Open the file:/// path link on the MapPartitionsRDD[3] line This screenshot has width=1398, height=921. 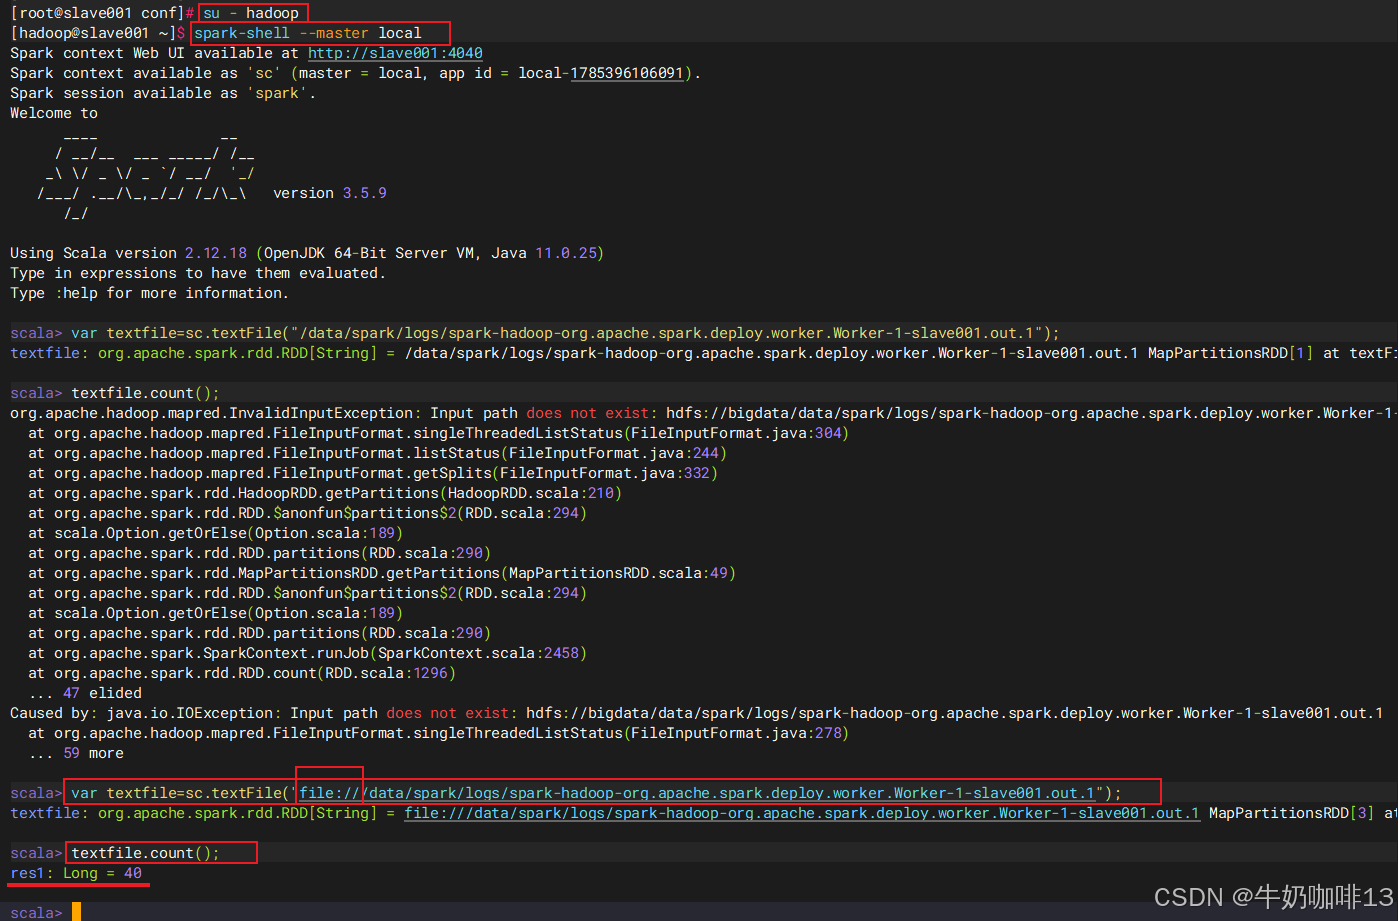802,813
